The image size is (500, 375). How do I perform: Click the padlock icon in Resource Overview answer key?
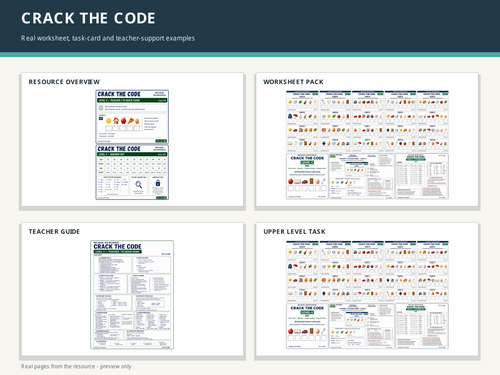158,183
